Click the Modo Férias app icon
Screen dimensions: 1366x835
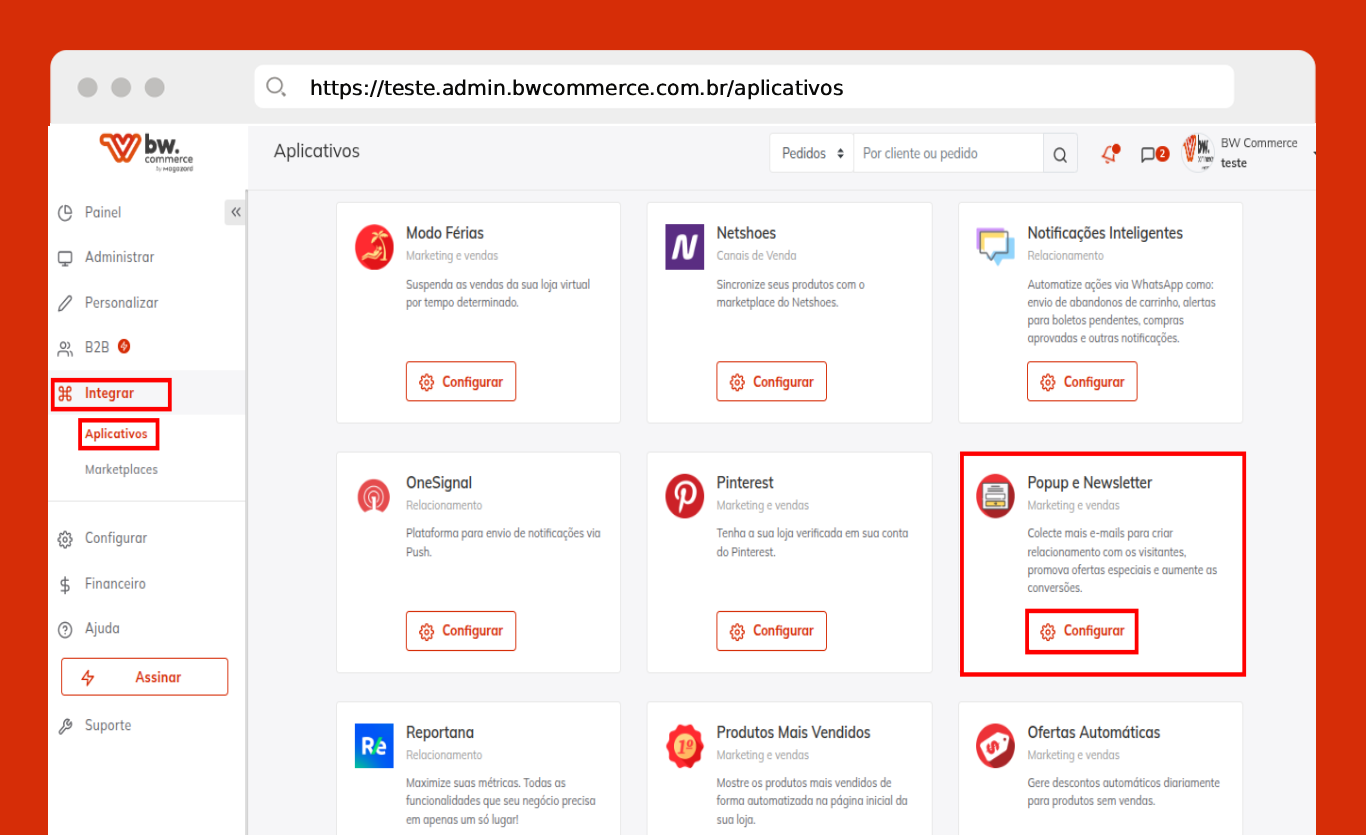[x=374, y=247]
